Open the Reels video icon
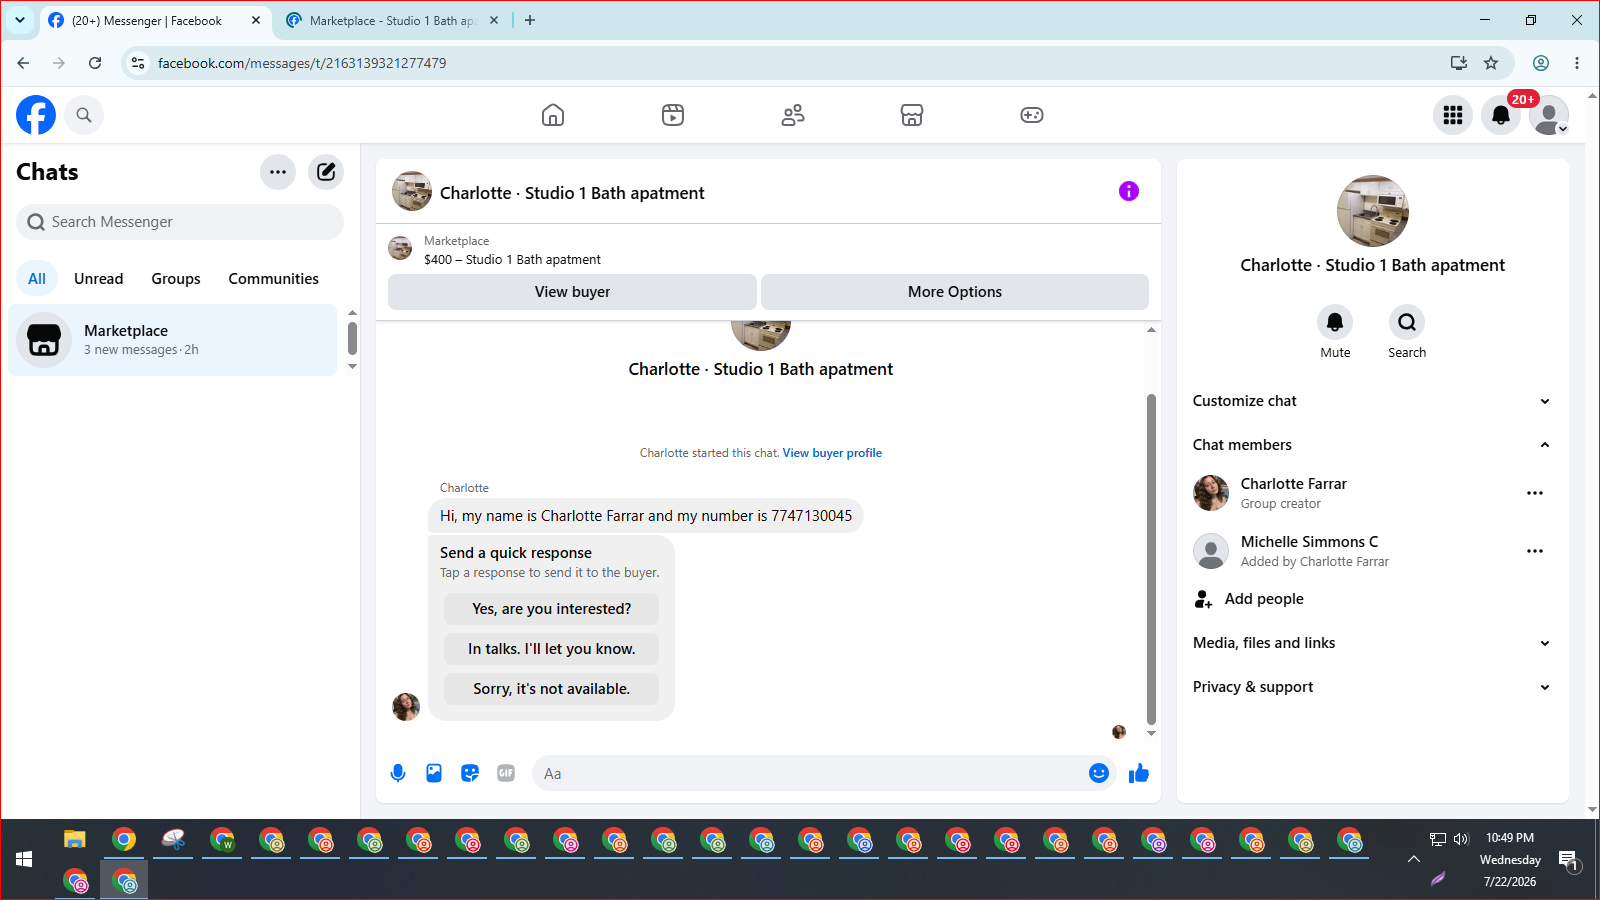 [673, 115]
